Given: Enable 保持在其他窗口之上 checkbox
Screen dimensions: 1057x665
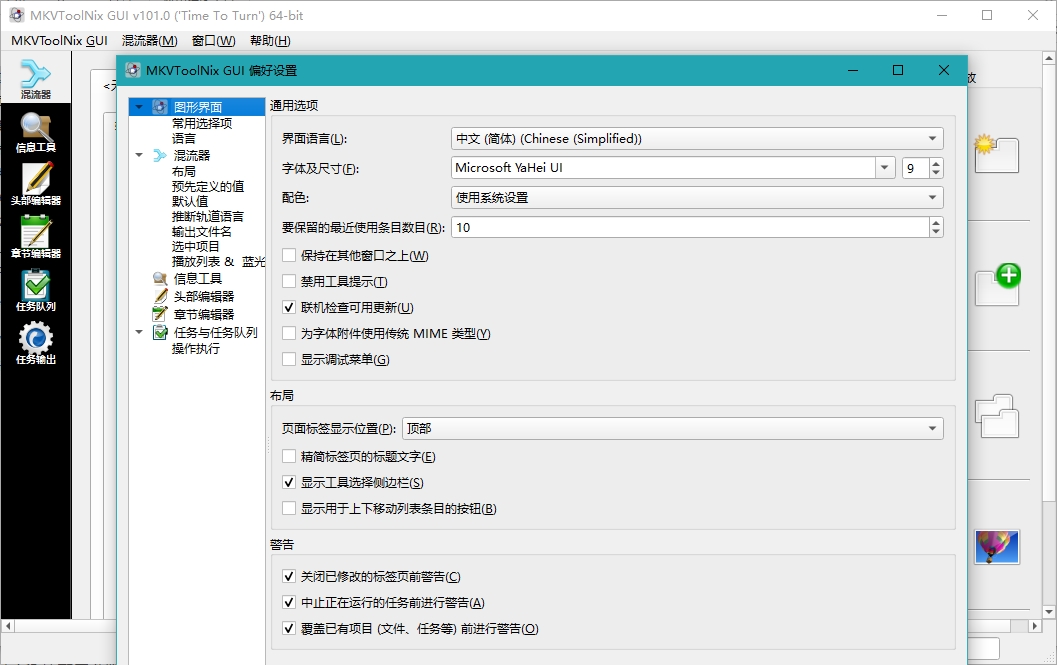Looking at the screenshot, I should pos(289,256).
